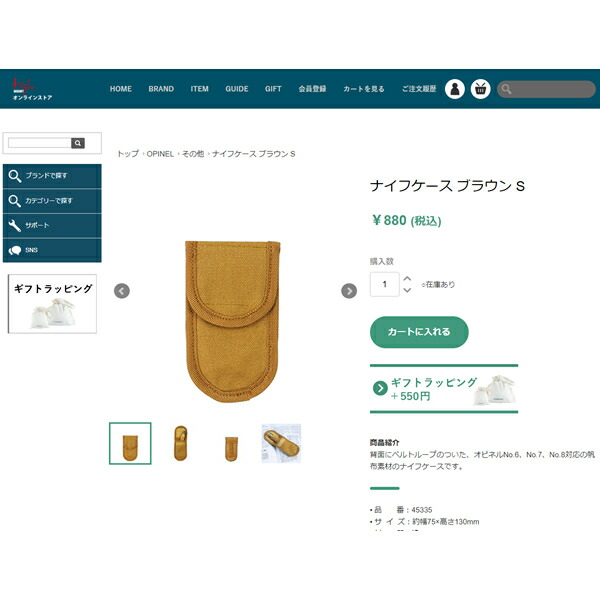Open the ギフトラッピング sidebar banner

point(52,304)
